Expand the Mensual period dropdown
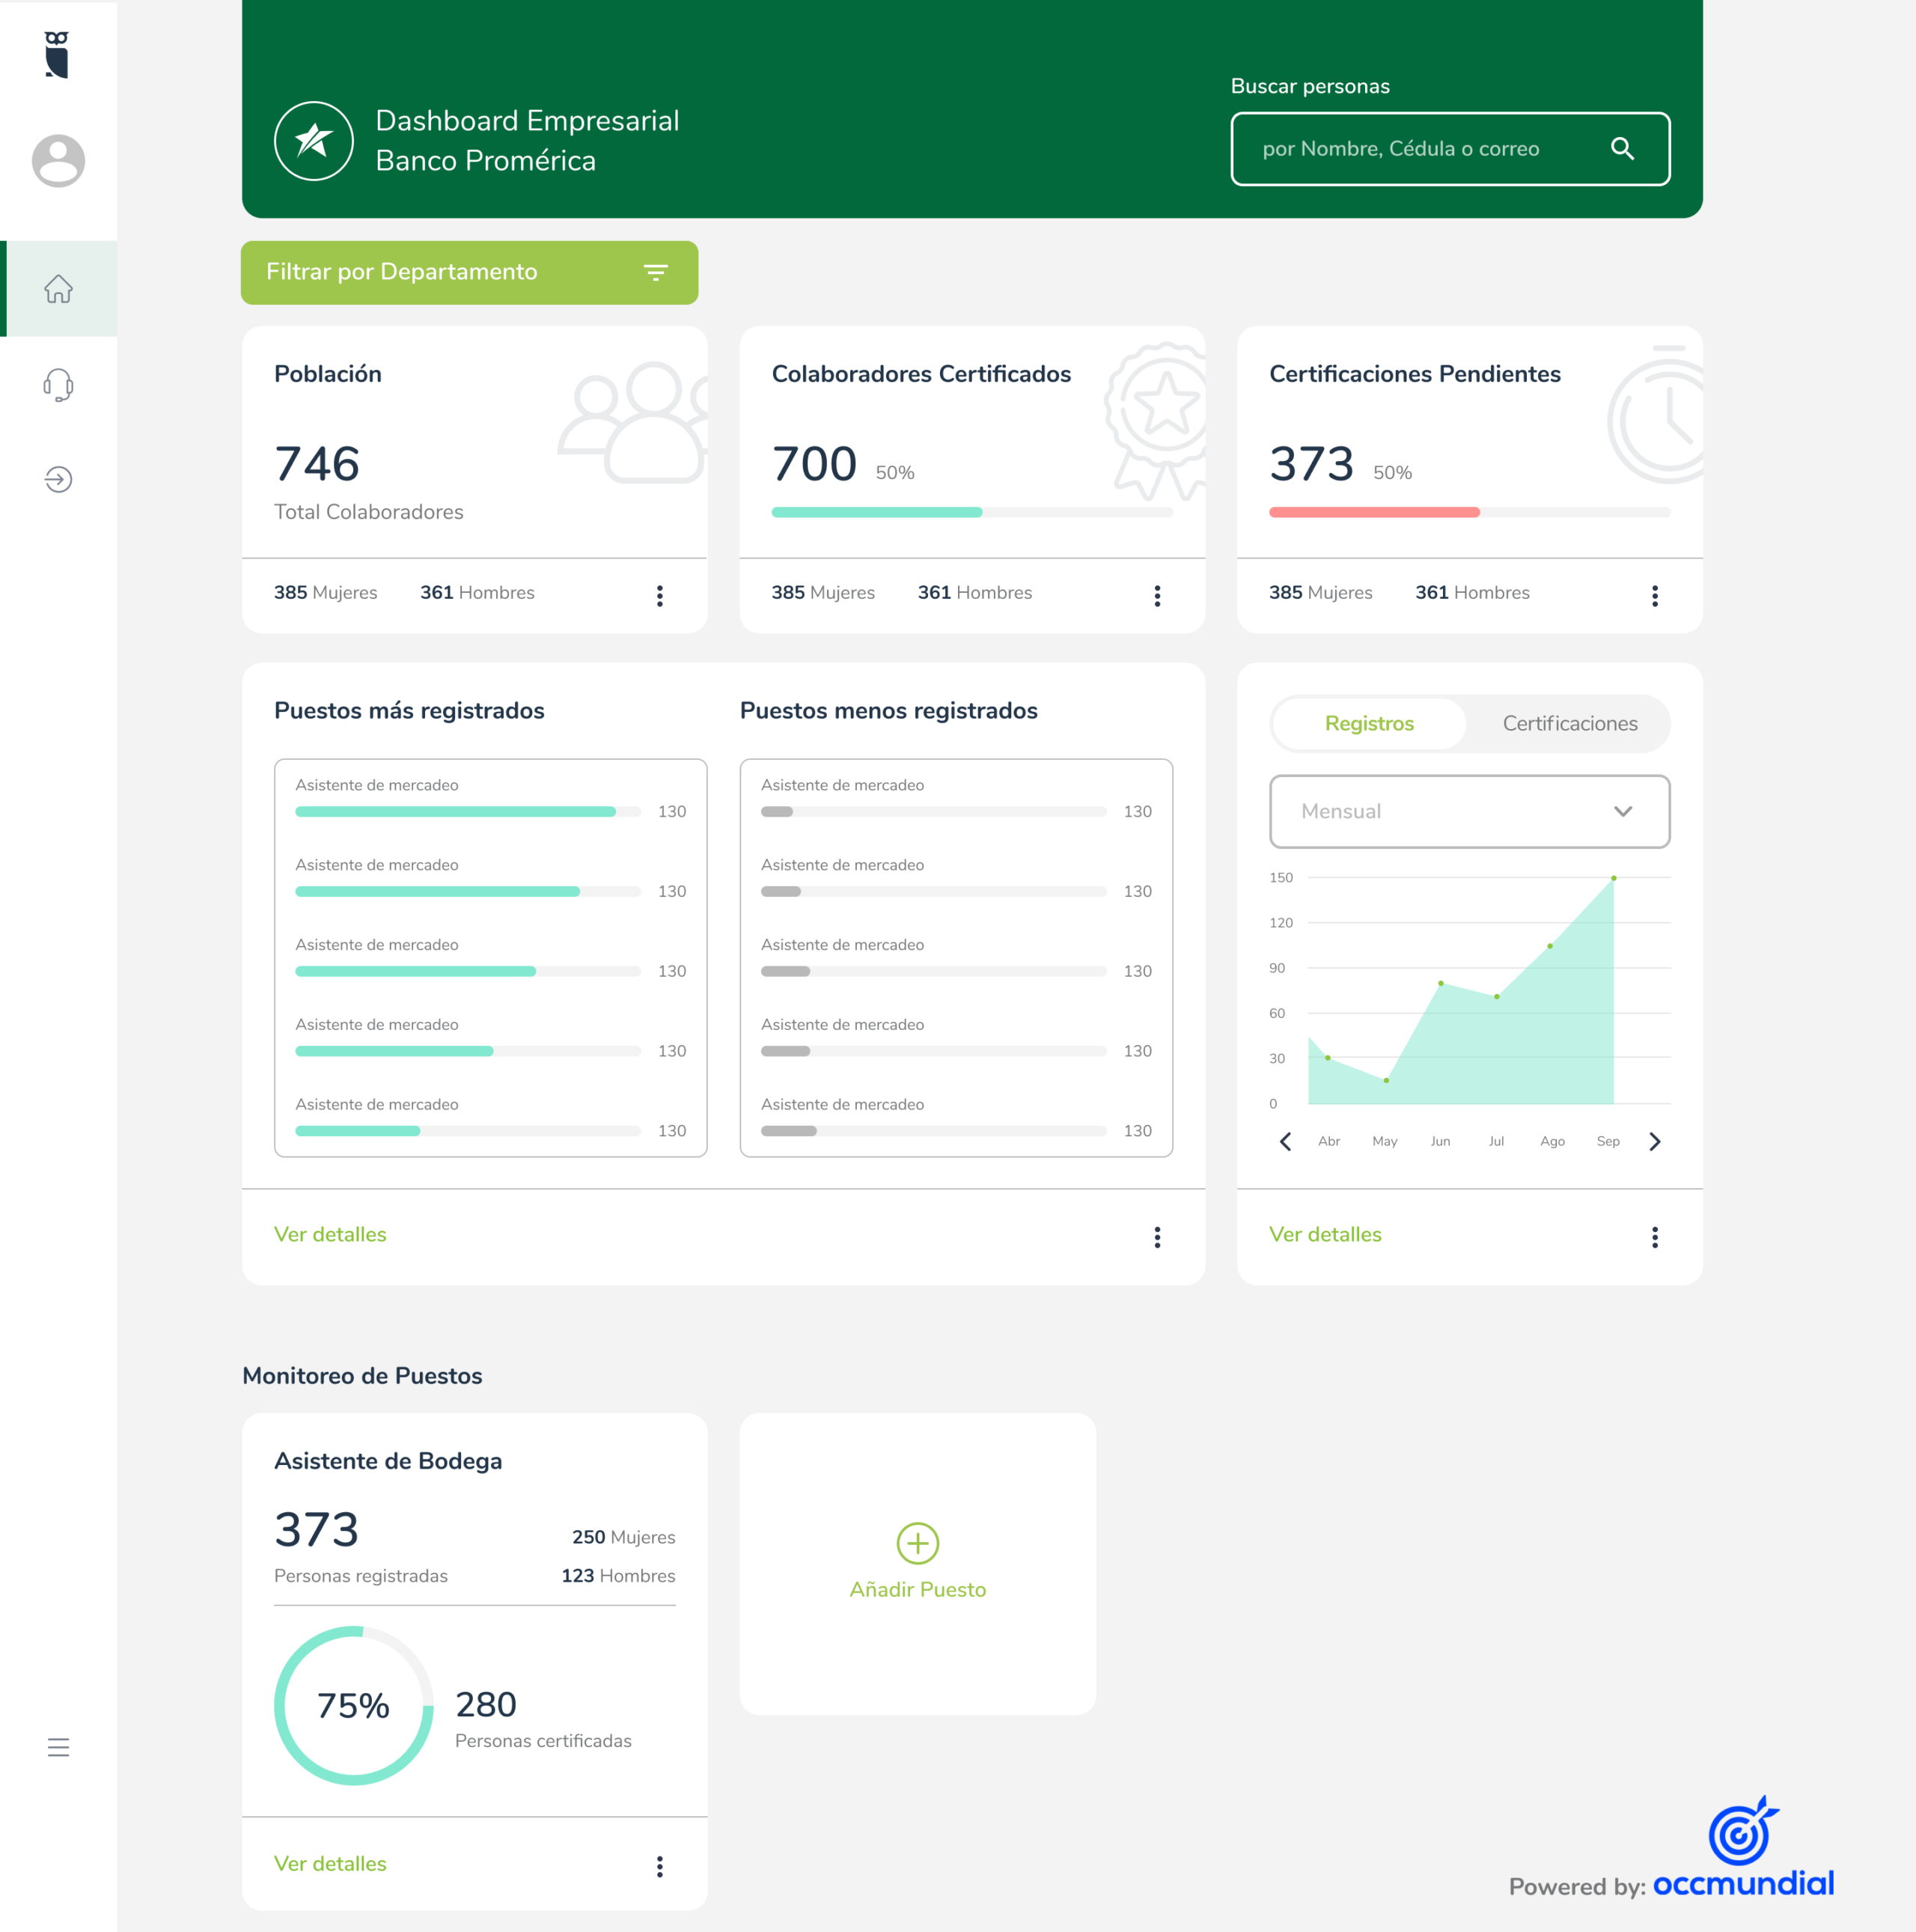 (1469, 811)
